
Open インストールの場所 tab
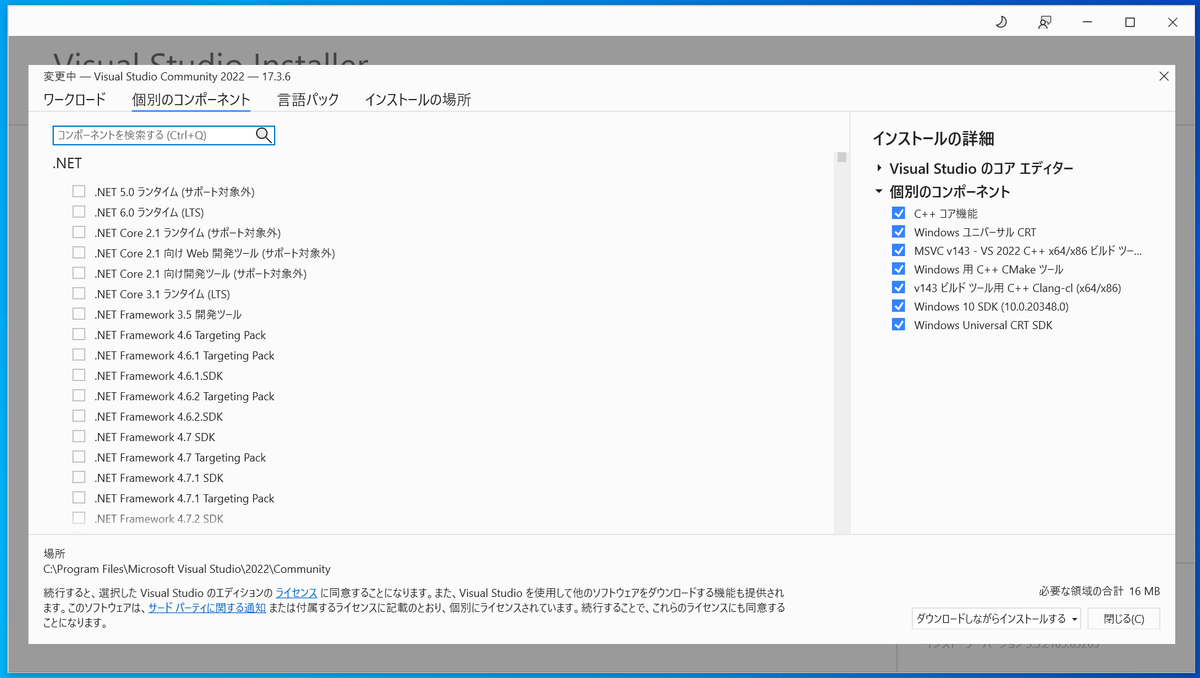[x=418, y=100]
